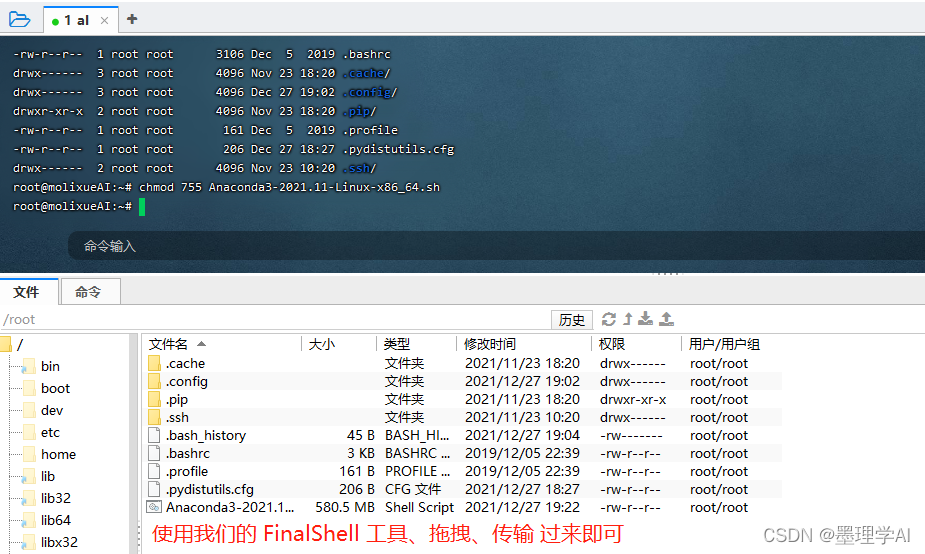The height and width of the screenshot is (554, 925).
Task: Open the 历史 history button
Action: tap(572, 320)
